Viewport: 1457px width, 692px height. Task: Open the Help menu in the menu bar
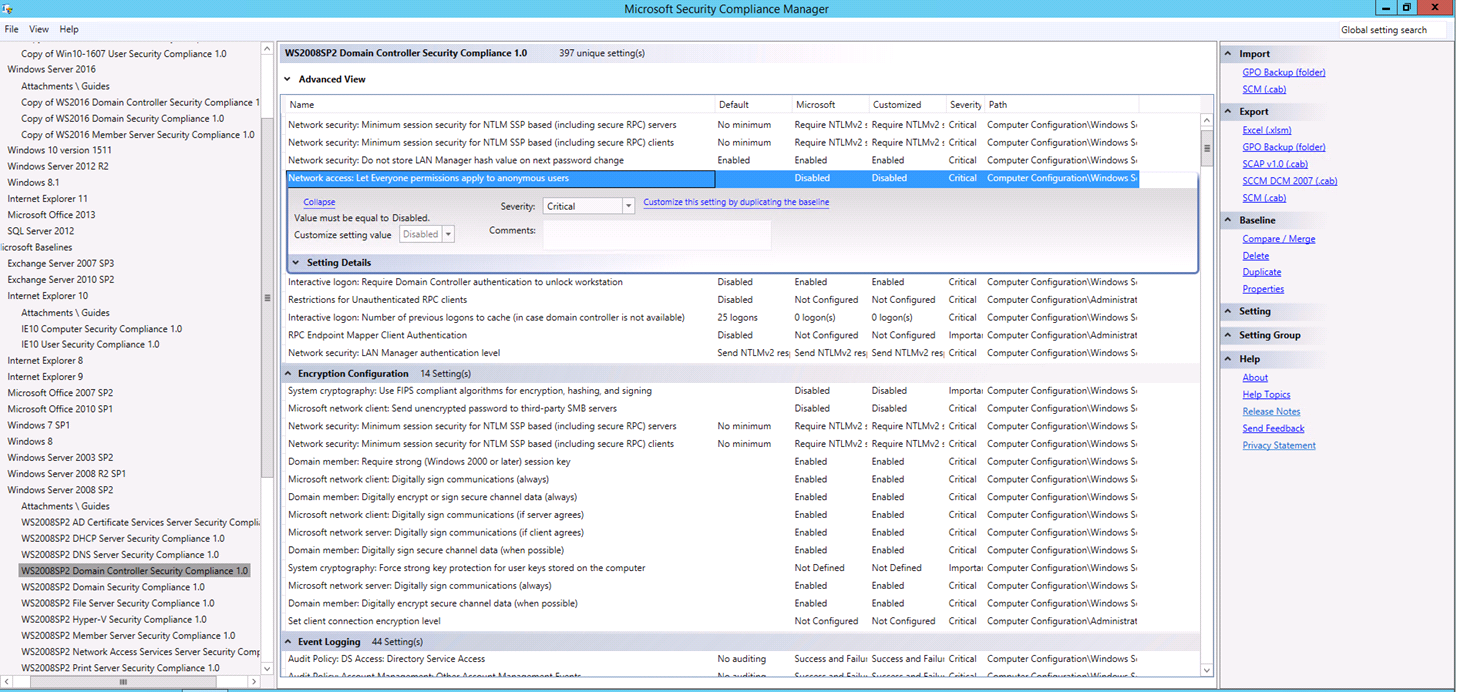pos(69,29)
